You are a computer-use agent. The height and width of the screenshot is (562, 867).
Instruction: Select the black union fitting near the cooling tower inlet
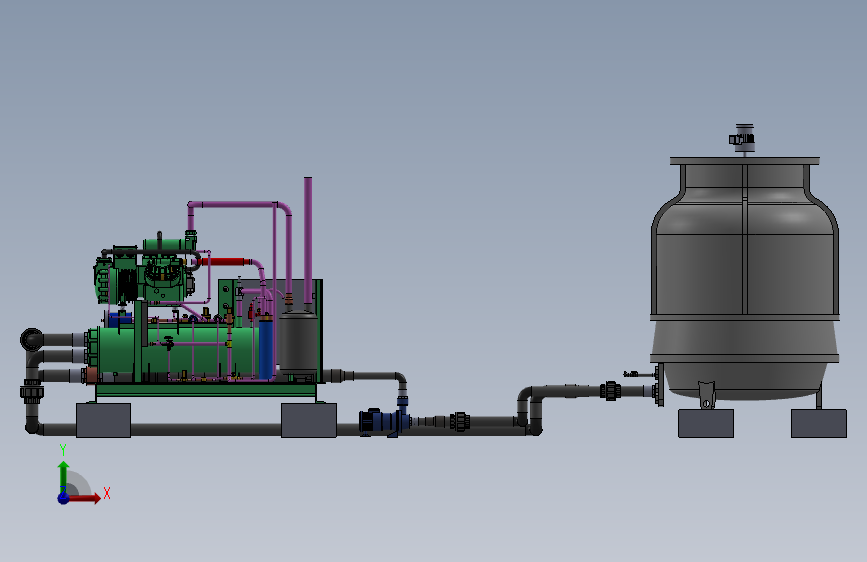(x=610, y=391)
